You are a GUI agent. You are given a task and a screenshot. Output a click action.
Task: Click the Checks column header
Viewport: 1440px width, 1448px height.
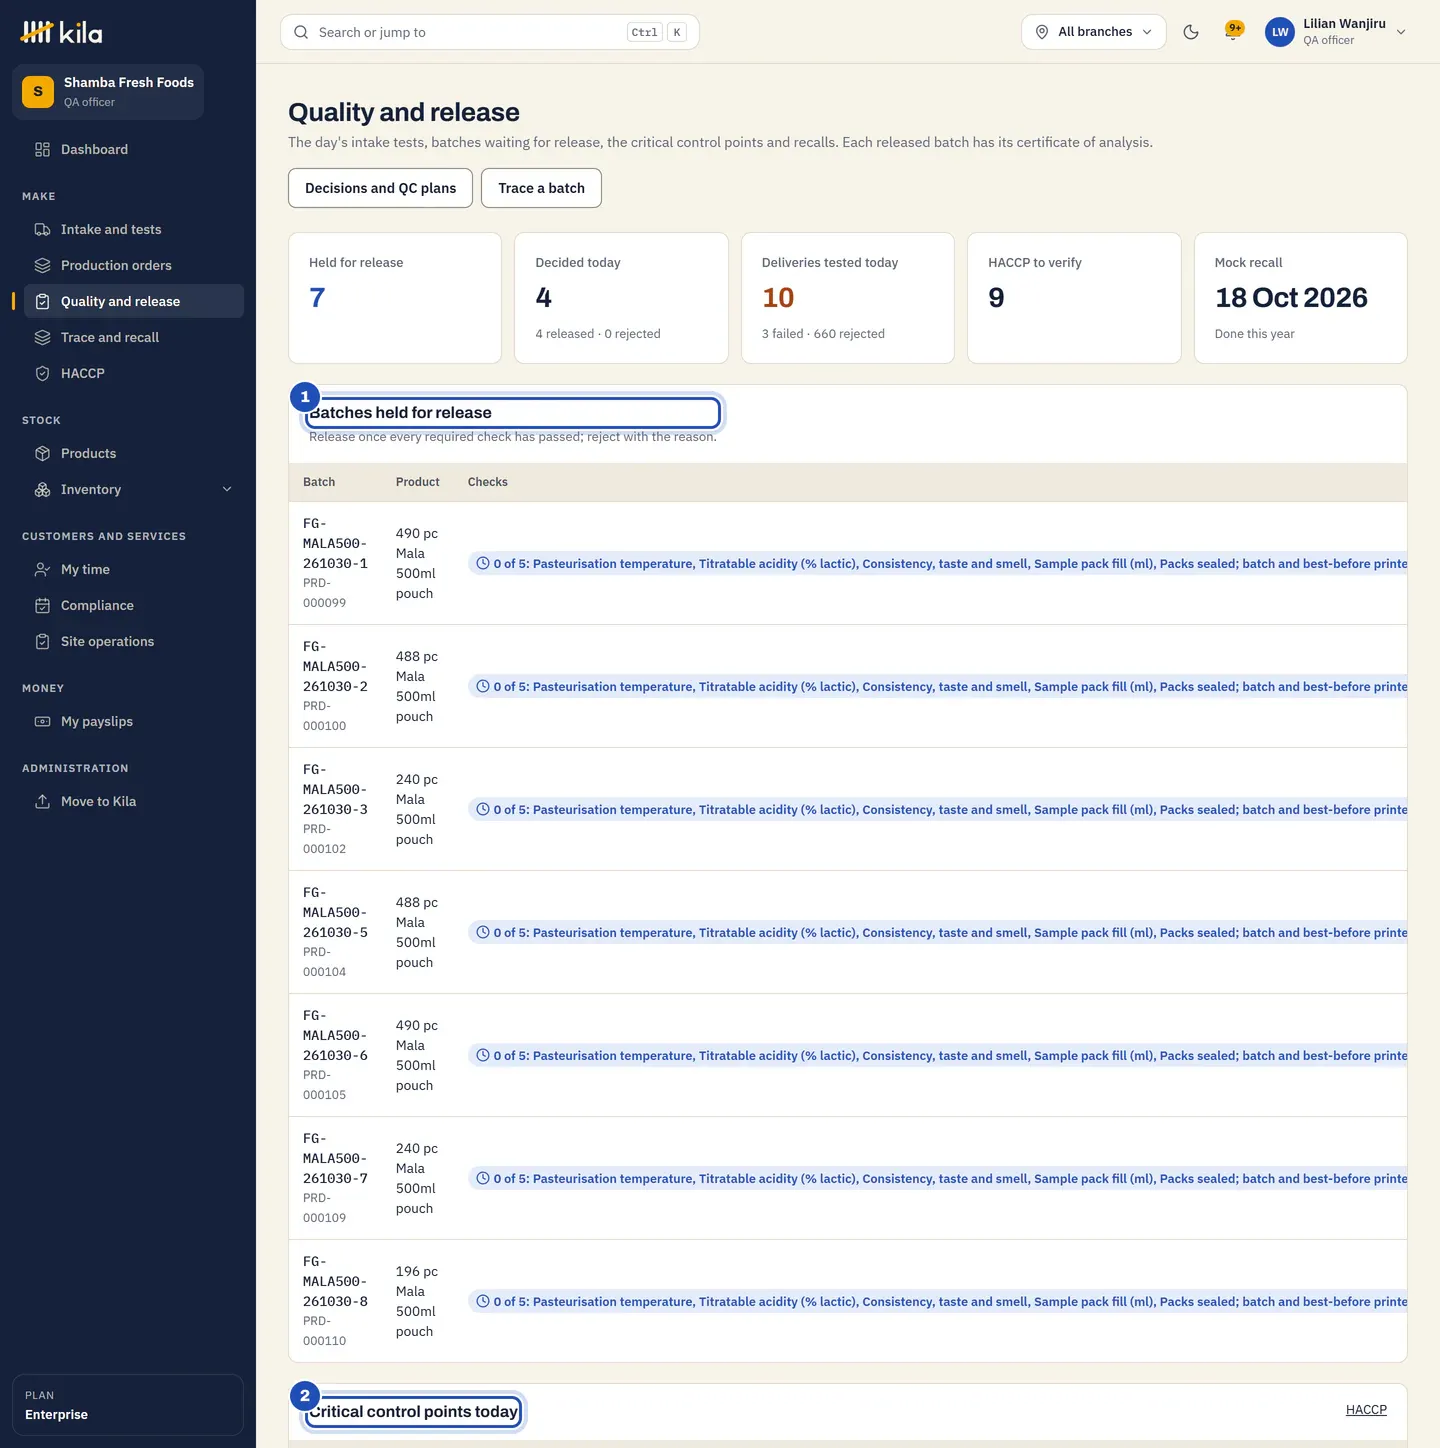click(488, 482)
